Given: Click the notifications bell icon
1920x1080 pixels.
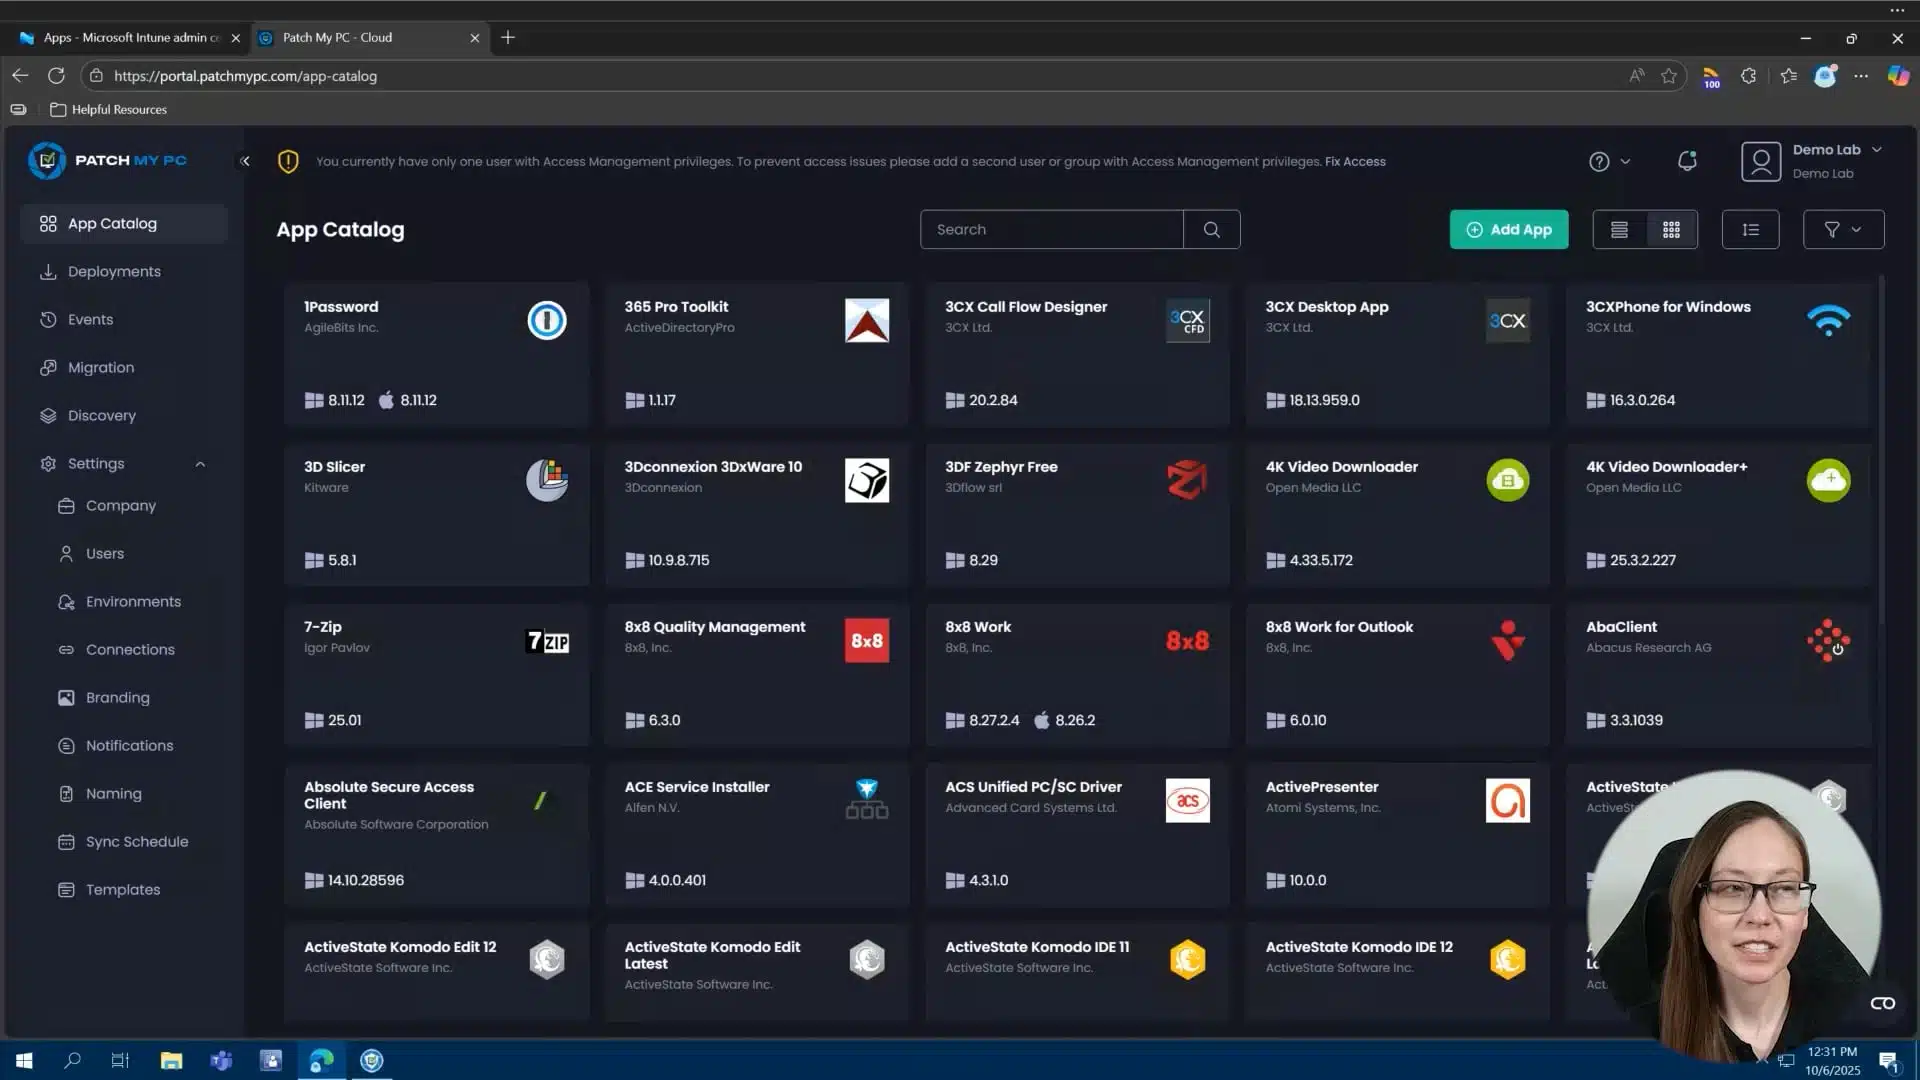Looking at the screenshot, I should pyautogui.click(x=1687, y=161).
